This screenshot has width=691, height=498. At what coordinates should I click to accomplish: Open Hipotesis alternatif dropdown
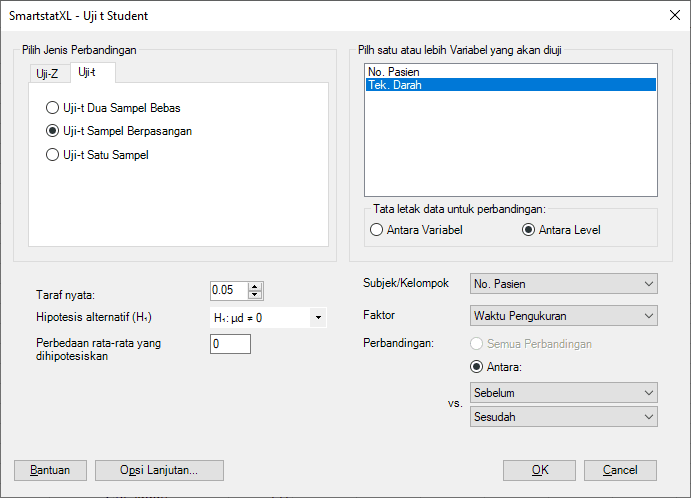(x=318, y=318)
